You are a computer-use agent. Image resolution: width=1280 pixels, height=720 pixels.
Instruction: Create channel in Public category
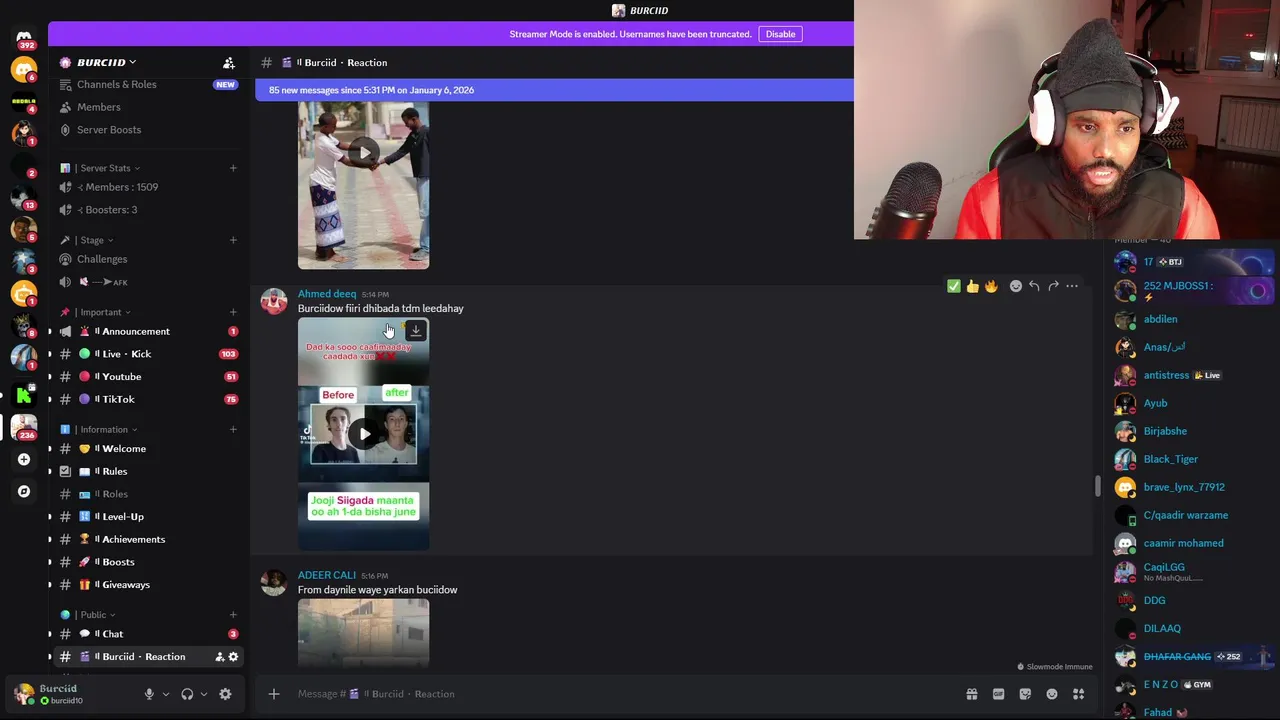(233, 615)
